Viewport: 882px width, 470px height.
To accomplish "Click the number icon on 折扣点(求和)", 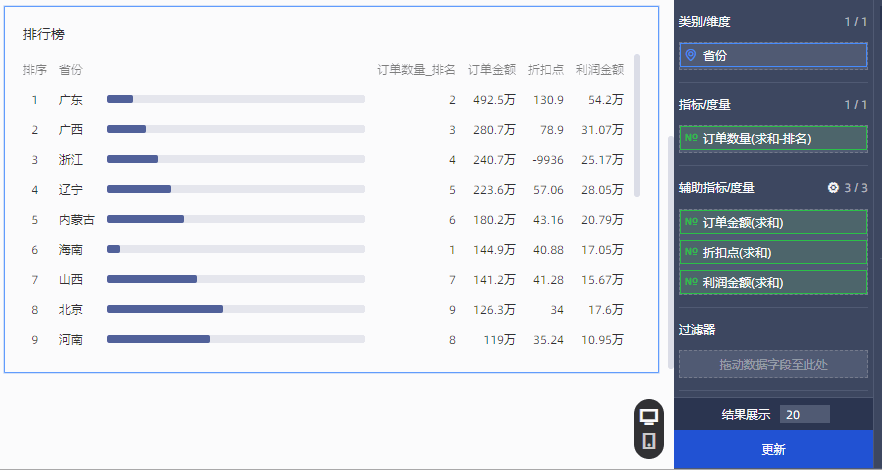I will coord(691,252).
